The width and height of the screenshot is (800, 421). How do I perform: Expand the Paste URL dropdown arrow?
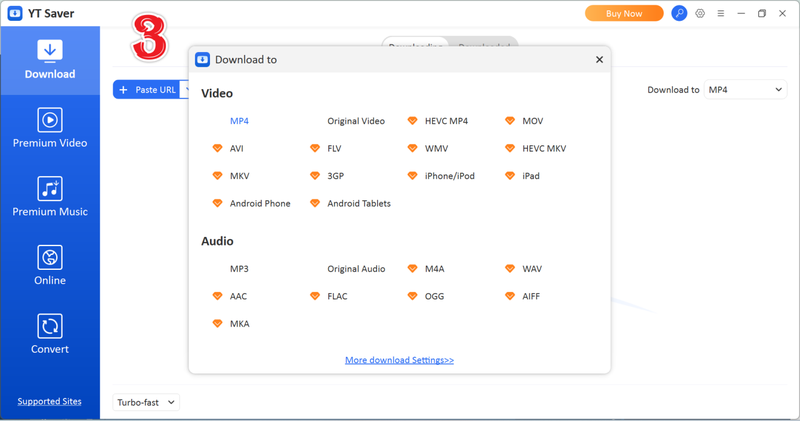pos(185,90)
